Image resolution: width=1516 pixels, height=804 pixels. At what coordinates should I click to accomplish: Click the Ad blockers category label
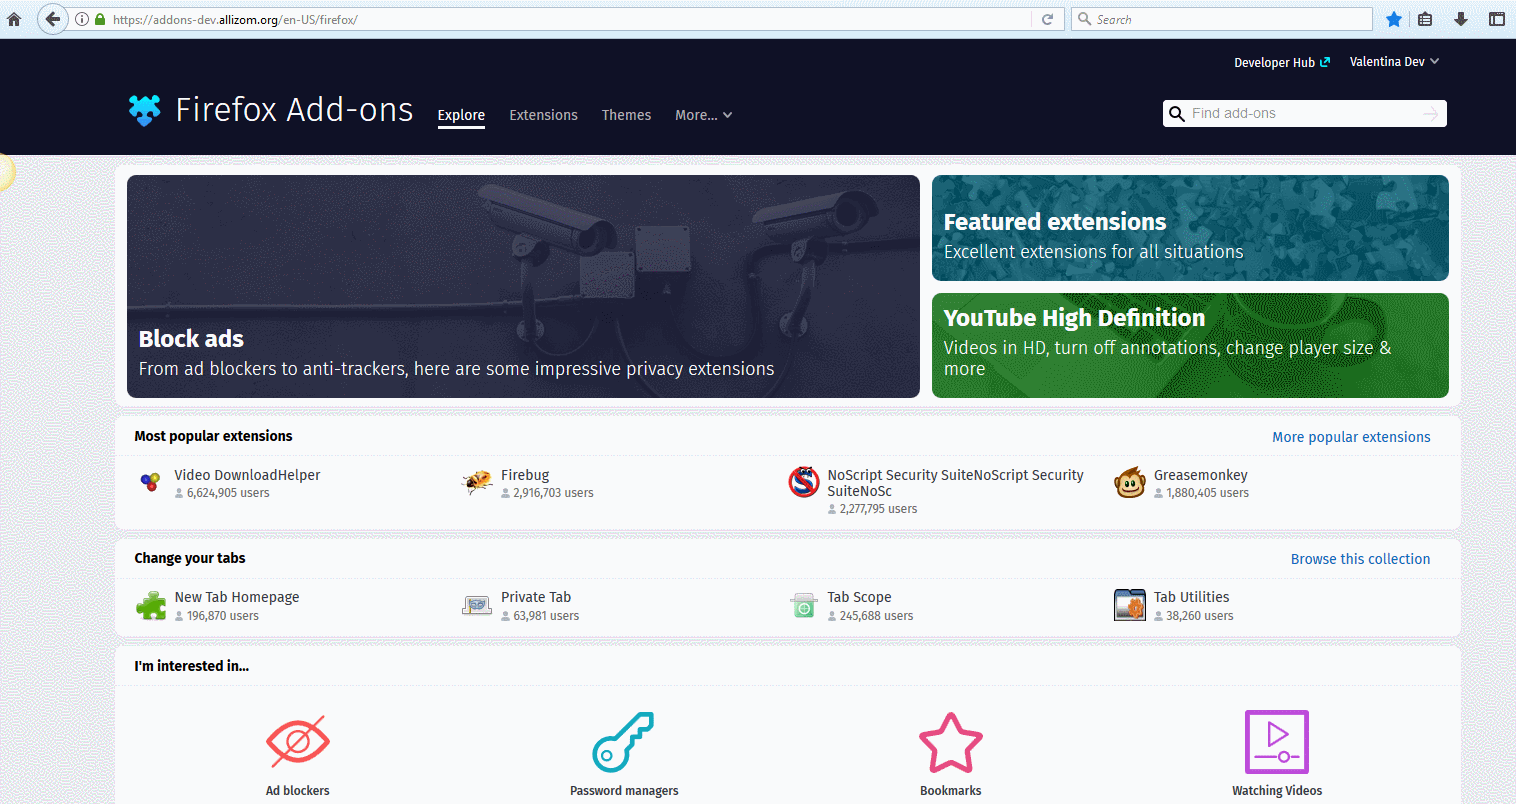pos(298,791)
